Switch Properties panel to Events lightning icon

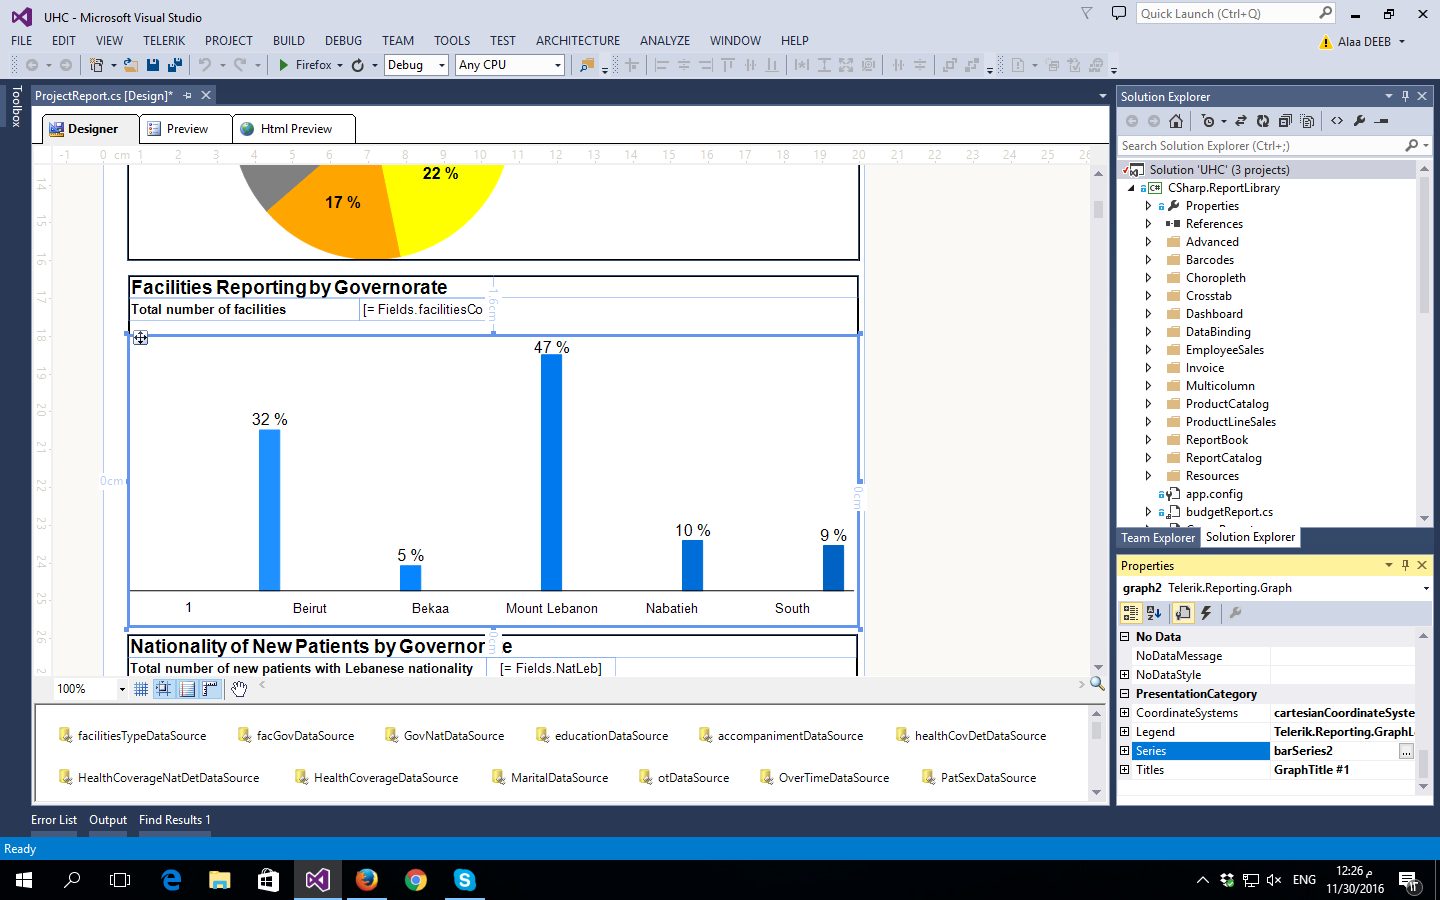(1206, 613)
